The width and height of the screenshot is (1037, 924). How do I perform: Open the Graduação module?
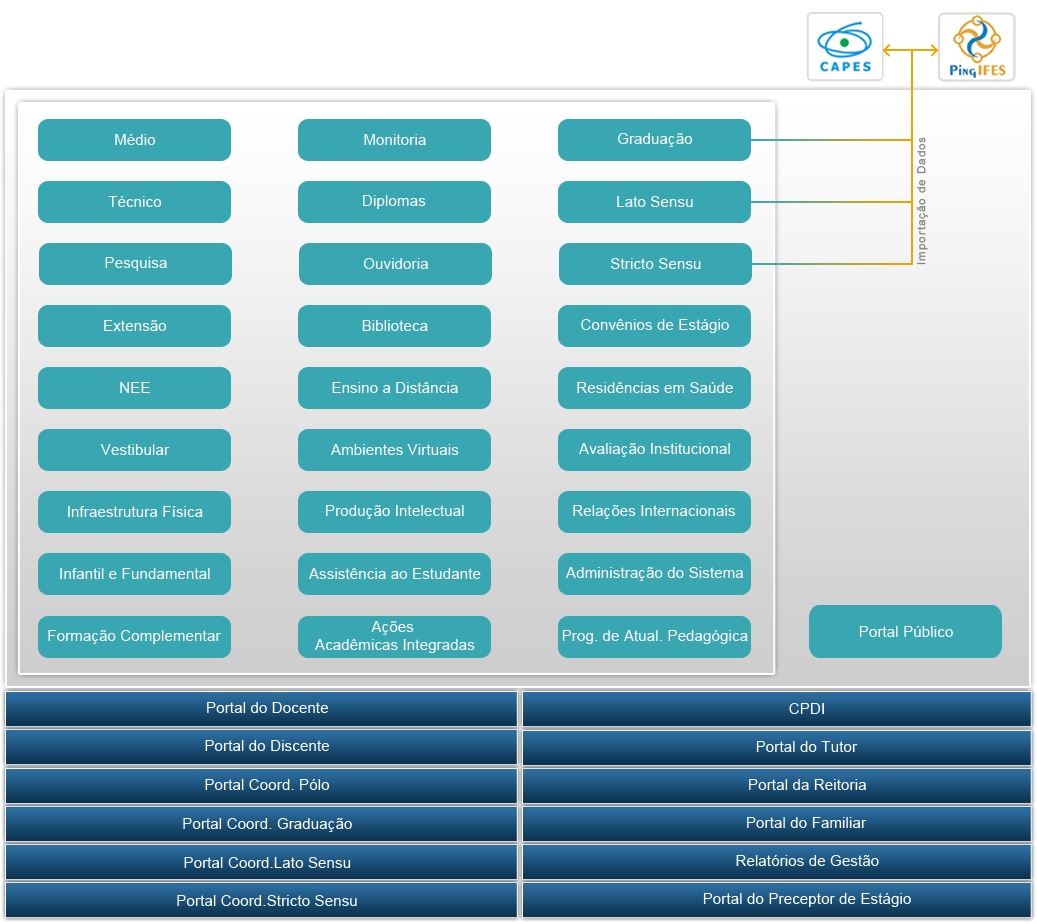654,140
